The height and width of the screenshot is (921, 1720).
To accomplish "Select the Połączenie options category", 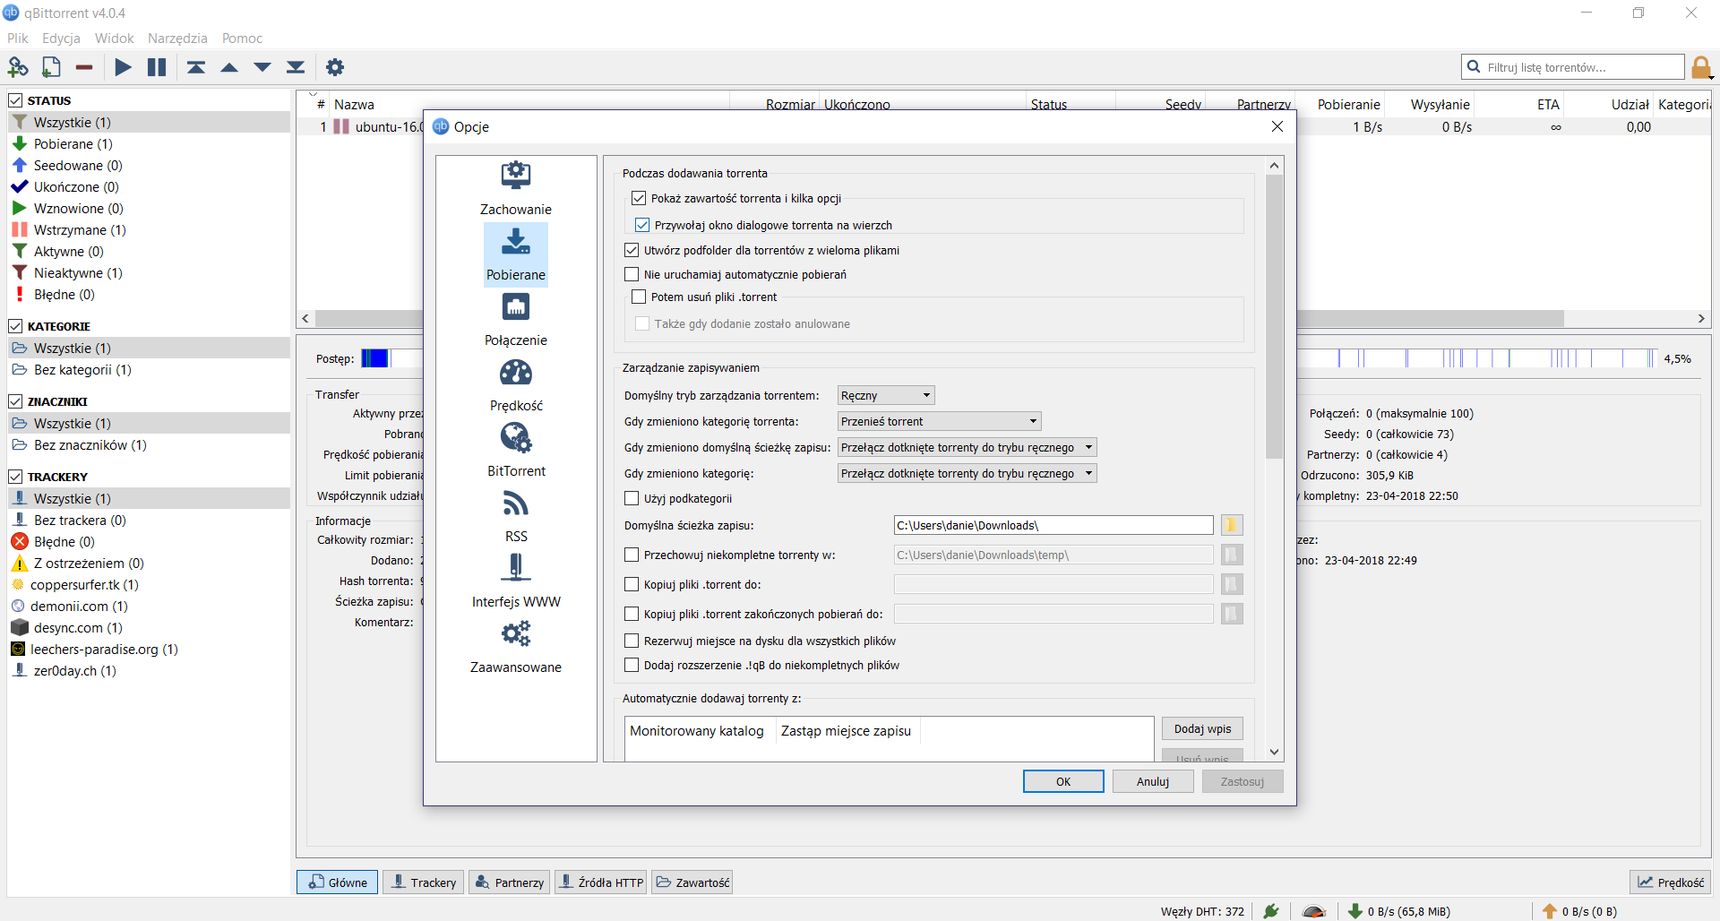I will point(516,320).
